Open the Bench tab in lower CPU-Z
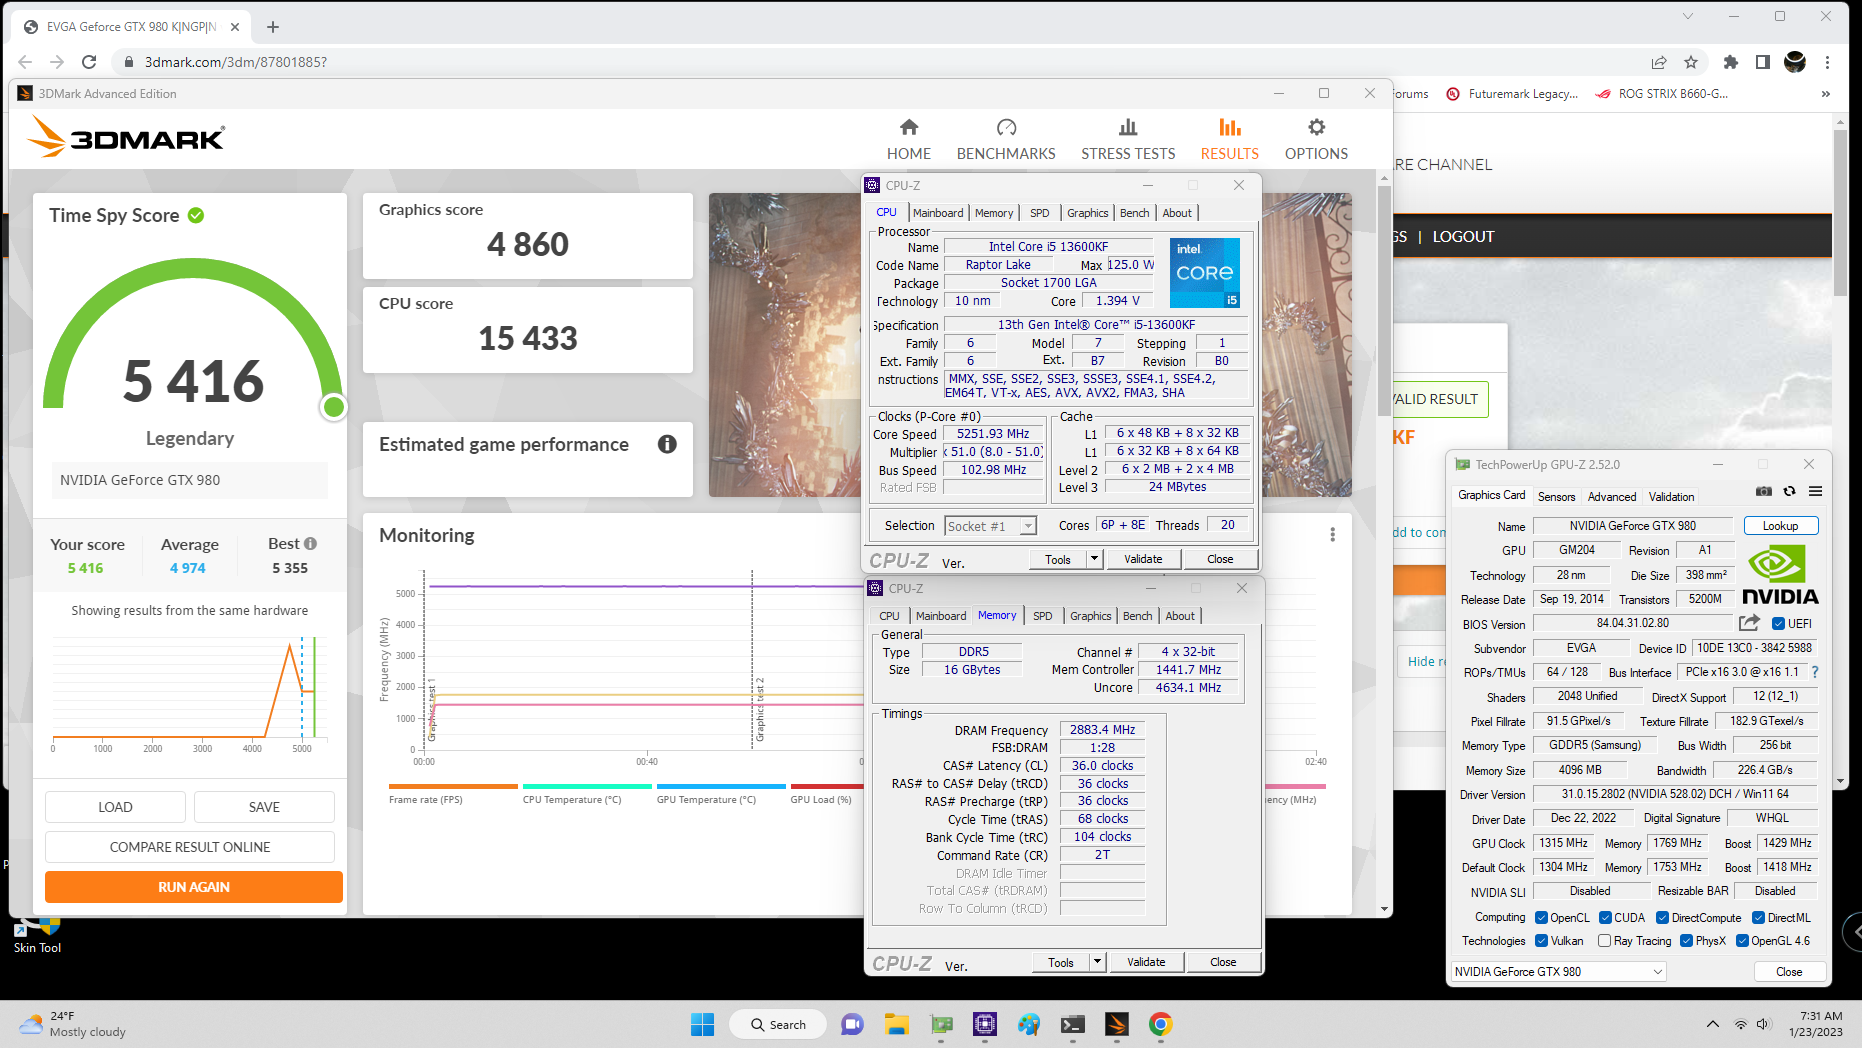The image size is (1862, 1048). pyautogui.click(x=1138, y=616)
